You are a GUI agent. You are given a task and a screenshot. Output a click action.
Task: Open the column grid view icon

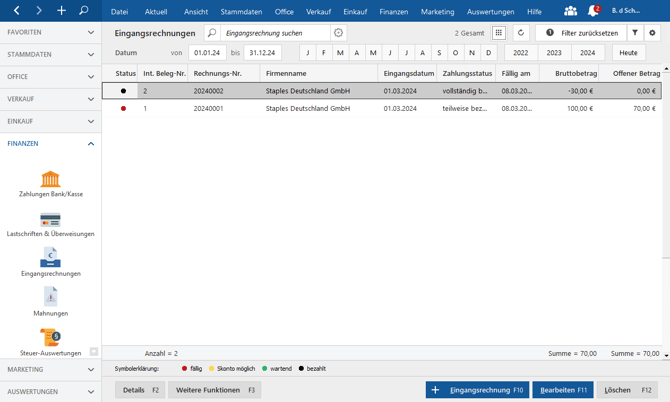coord(498,33)
